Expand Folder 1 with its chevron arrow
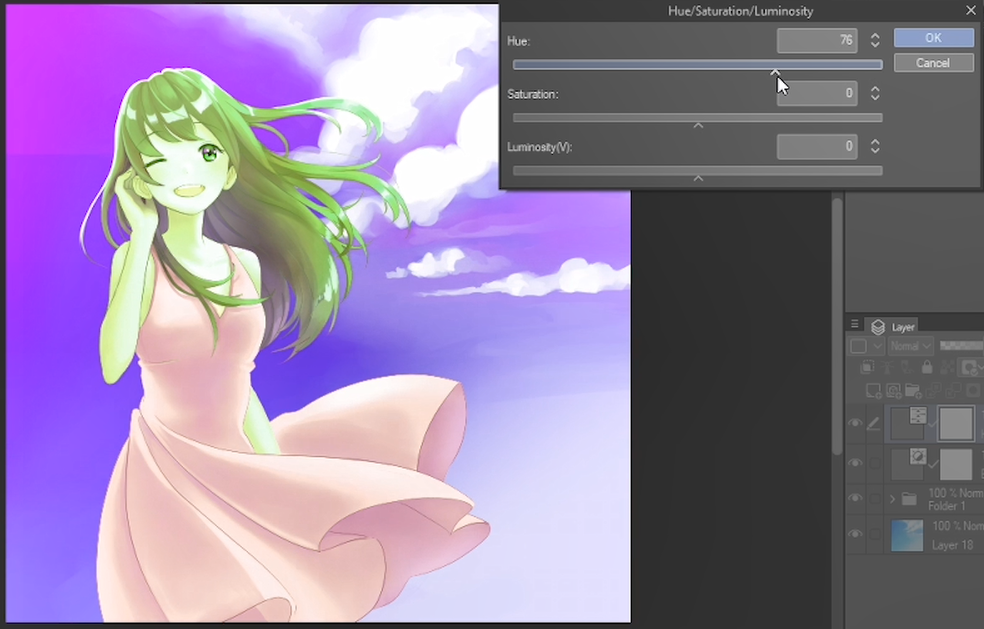Screen dimensions: 984x629 [892, 498]
